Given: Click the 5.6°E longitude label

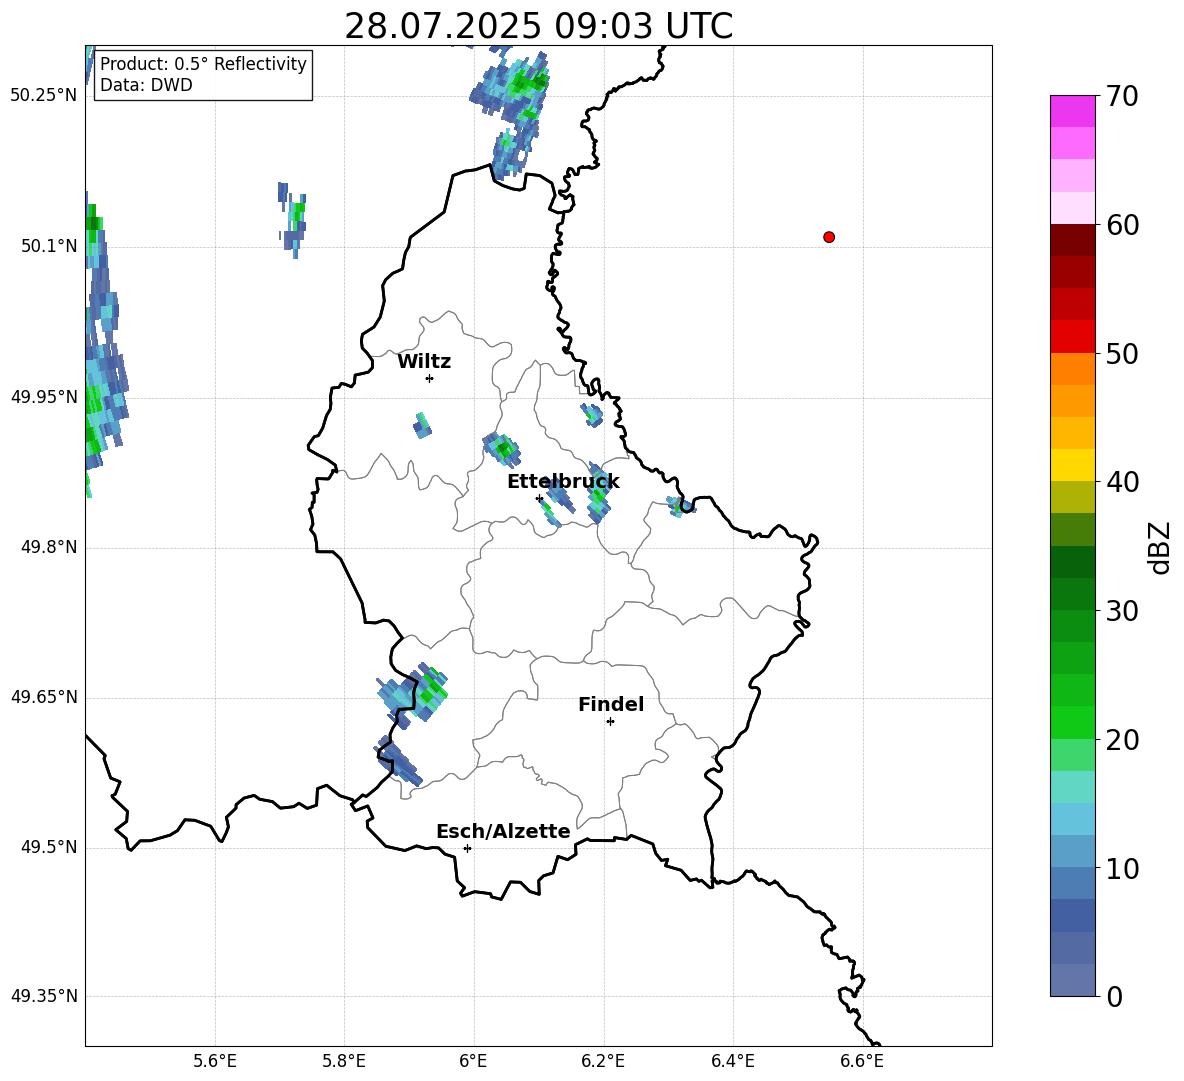Looking at the screenshot, I should pos(215,1061).
